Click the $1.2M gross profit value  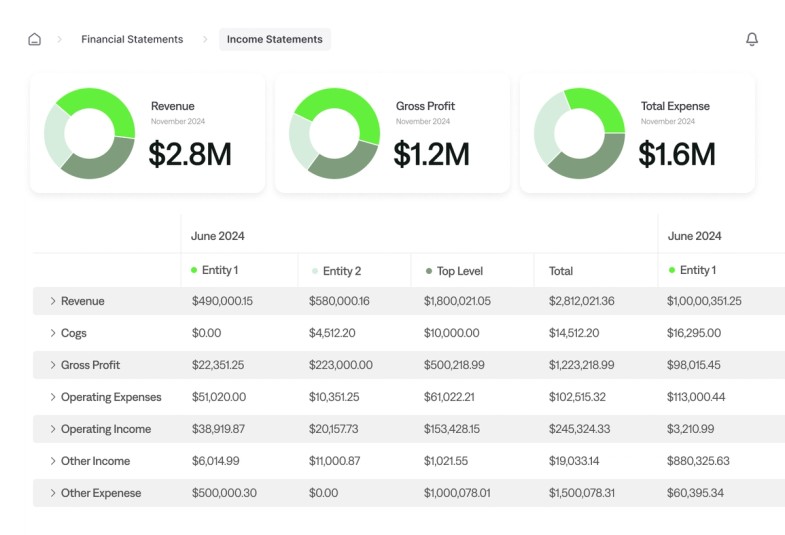(x=431, y=154)
